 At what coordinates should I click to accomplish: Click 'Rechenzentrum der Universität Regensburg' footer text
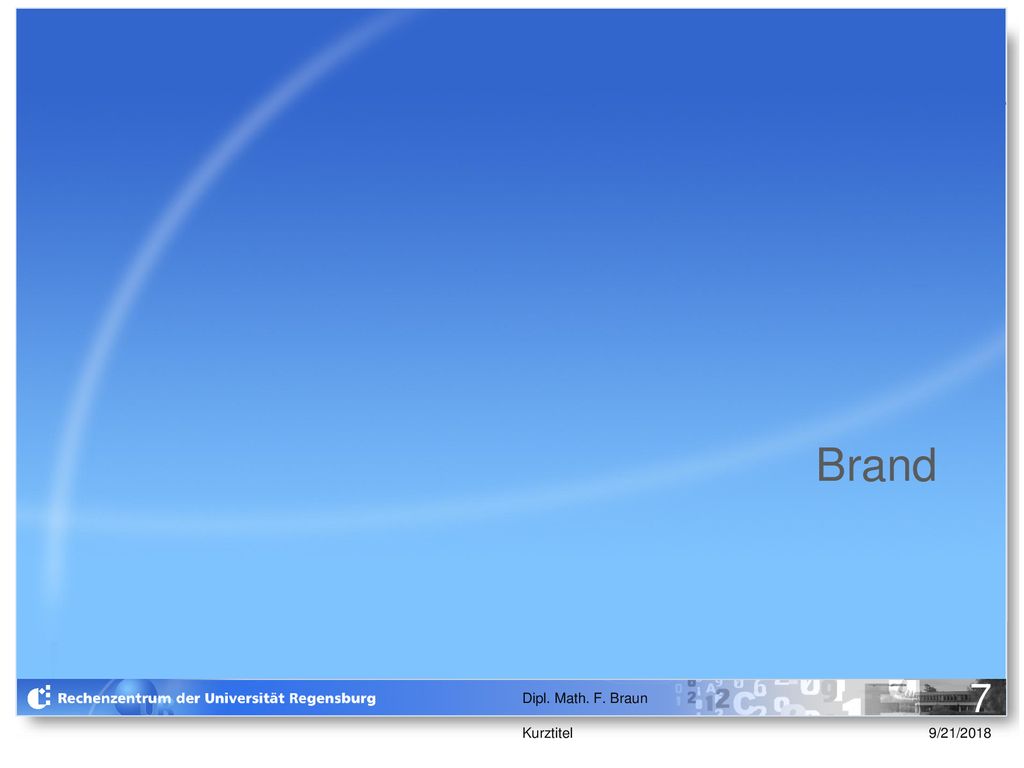click(217, 698)
